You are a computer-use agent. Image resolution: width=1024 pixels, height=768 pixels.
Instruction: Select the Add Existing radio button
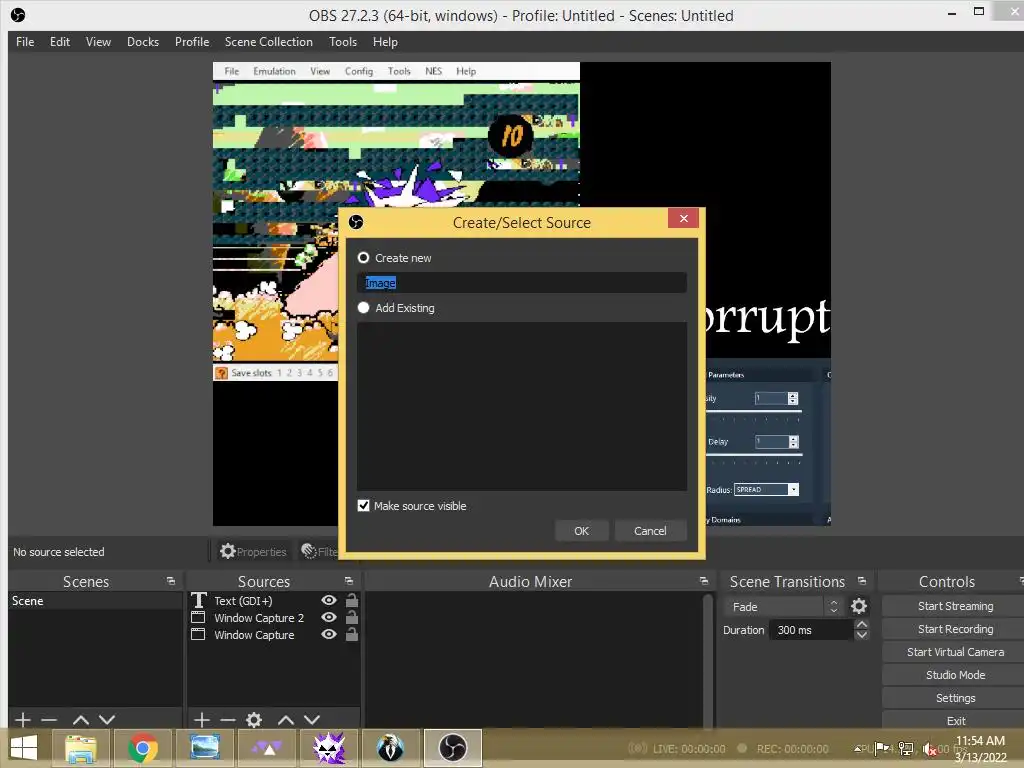[x=363, y=308]
